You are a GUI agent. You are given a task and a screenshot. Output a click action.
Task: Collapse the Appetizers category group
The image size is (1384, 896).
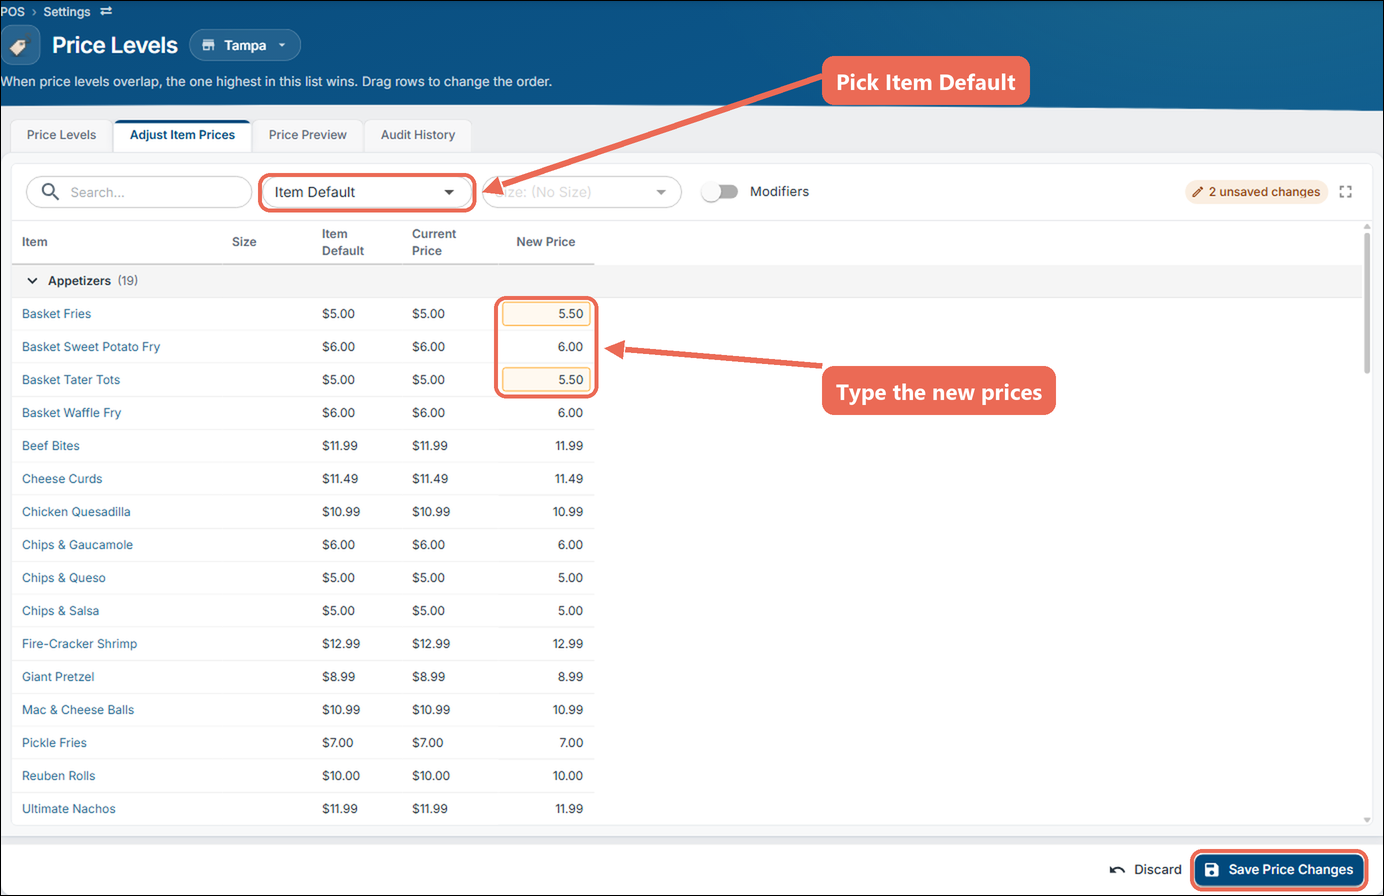tap(32, 281)
